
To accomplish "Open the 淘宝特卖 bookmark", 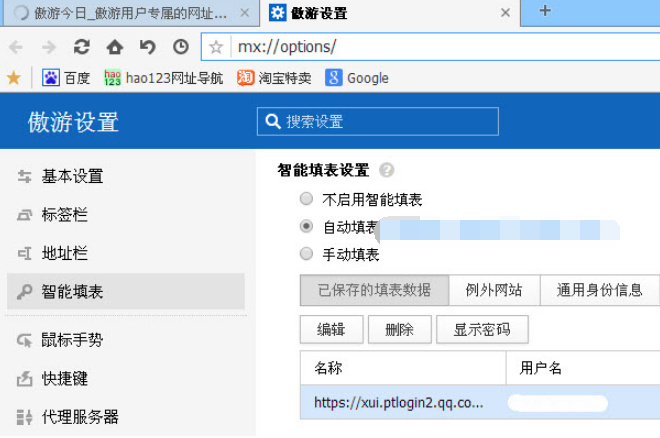I will pos(274,78).
